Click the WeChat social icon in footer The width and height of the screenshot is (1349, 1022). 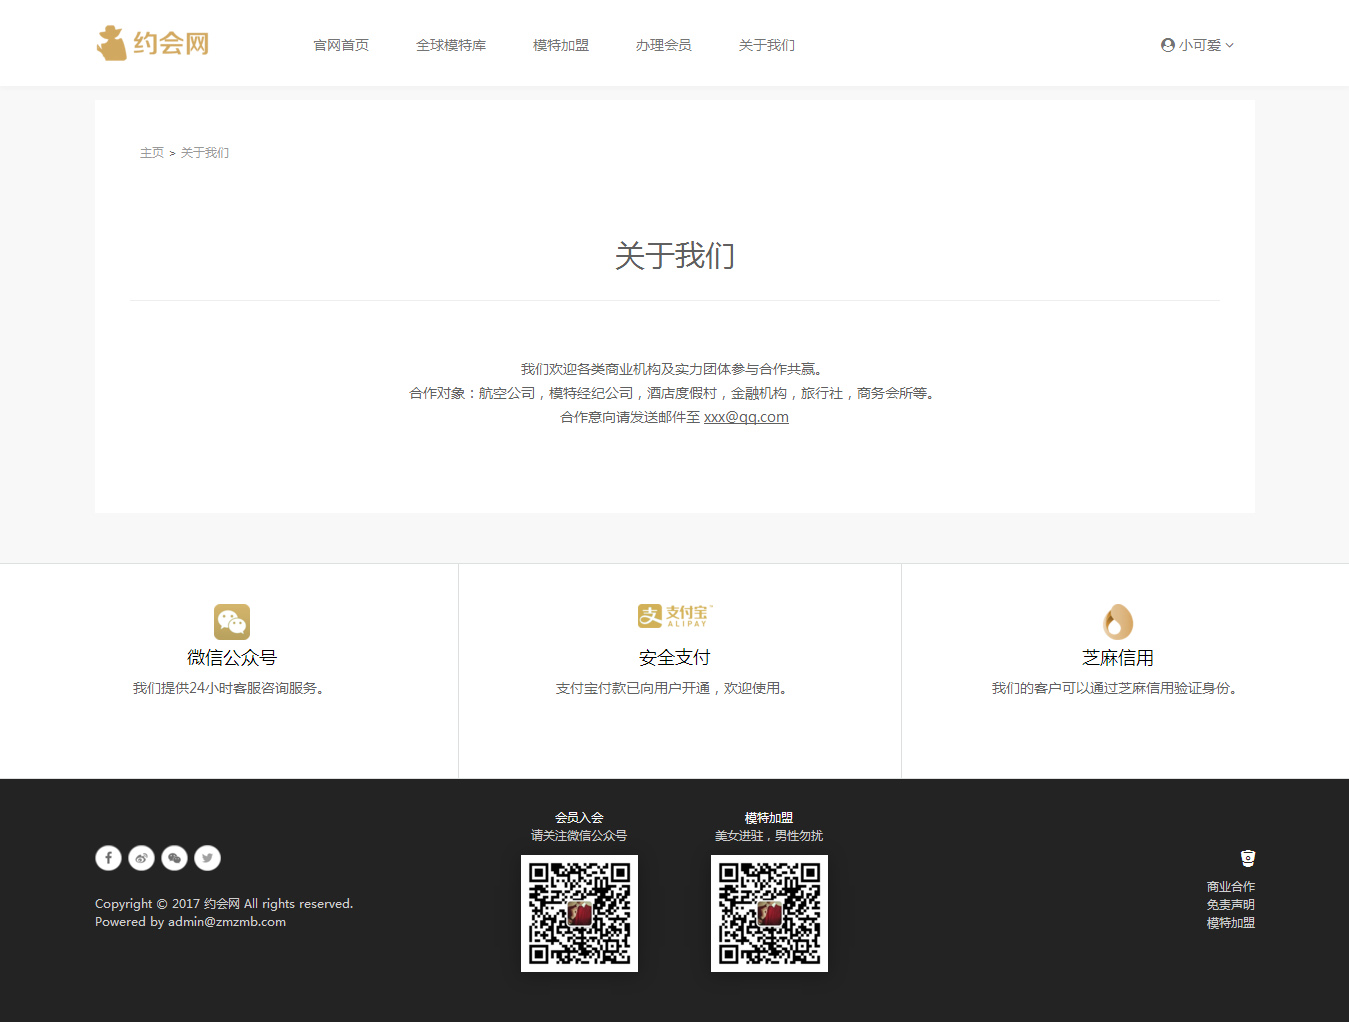175,858
